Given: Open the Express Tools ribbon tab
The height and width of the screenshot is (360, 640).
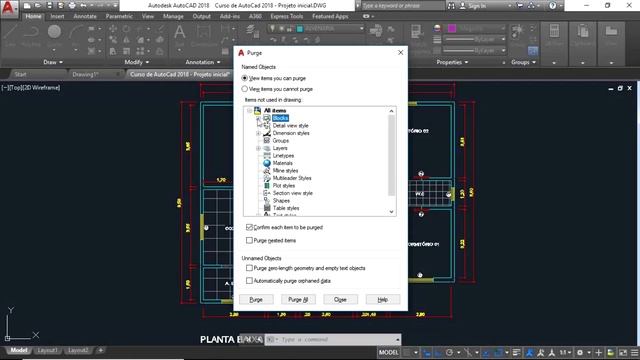Looking at the screenshot, I should pyautogui.click(x=287, y=16).
